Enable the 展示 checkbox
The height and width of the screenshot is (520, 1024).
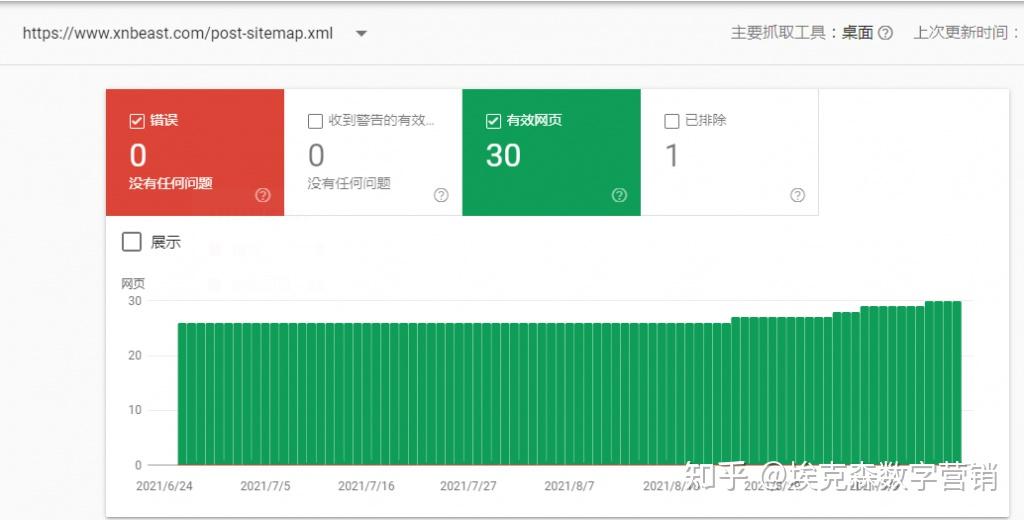[132, 242]
